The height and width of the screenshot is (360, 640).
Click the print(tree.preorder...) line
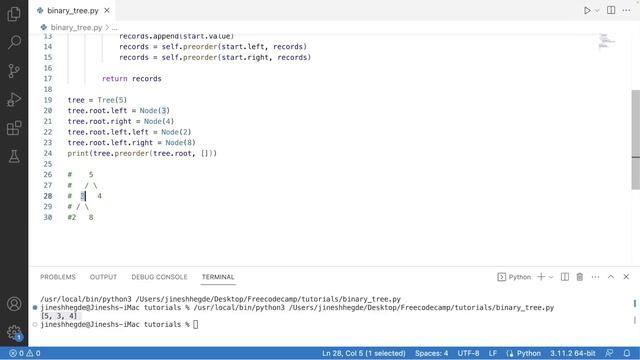(x=142, y=153)
